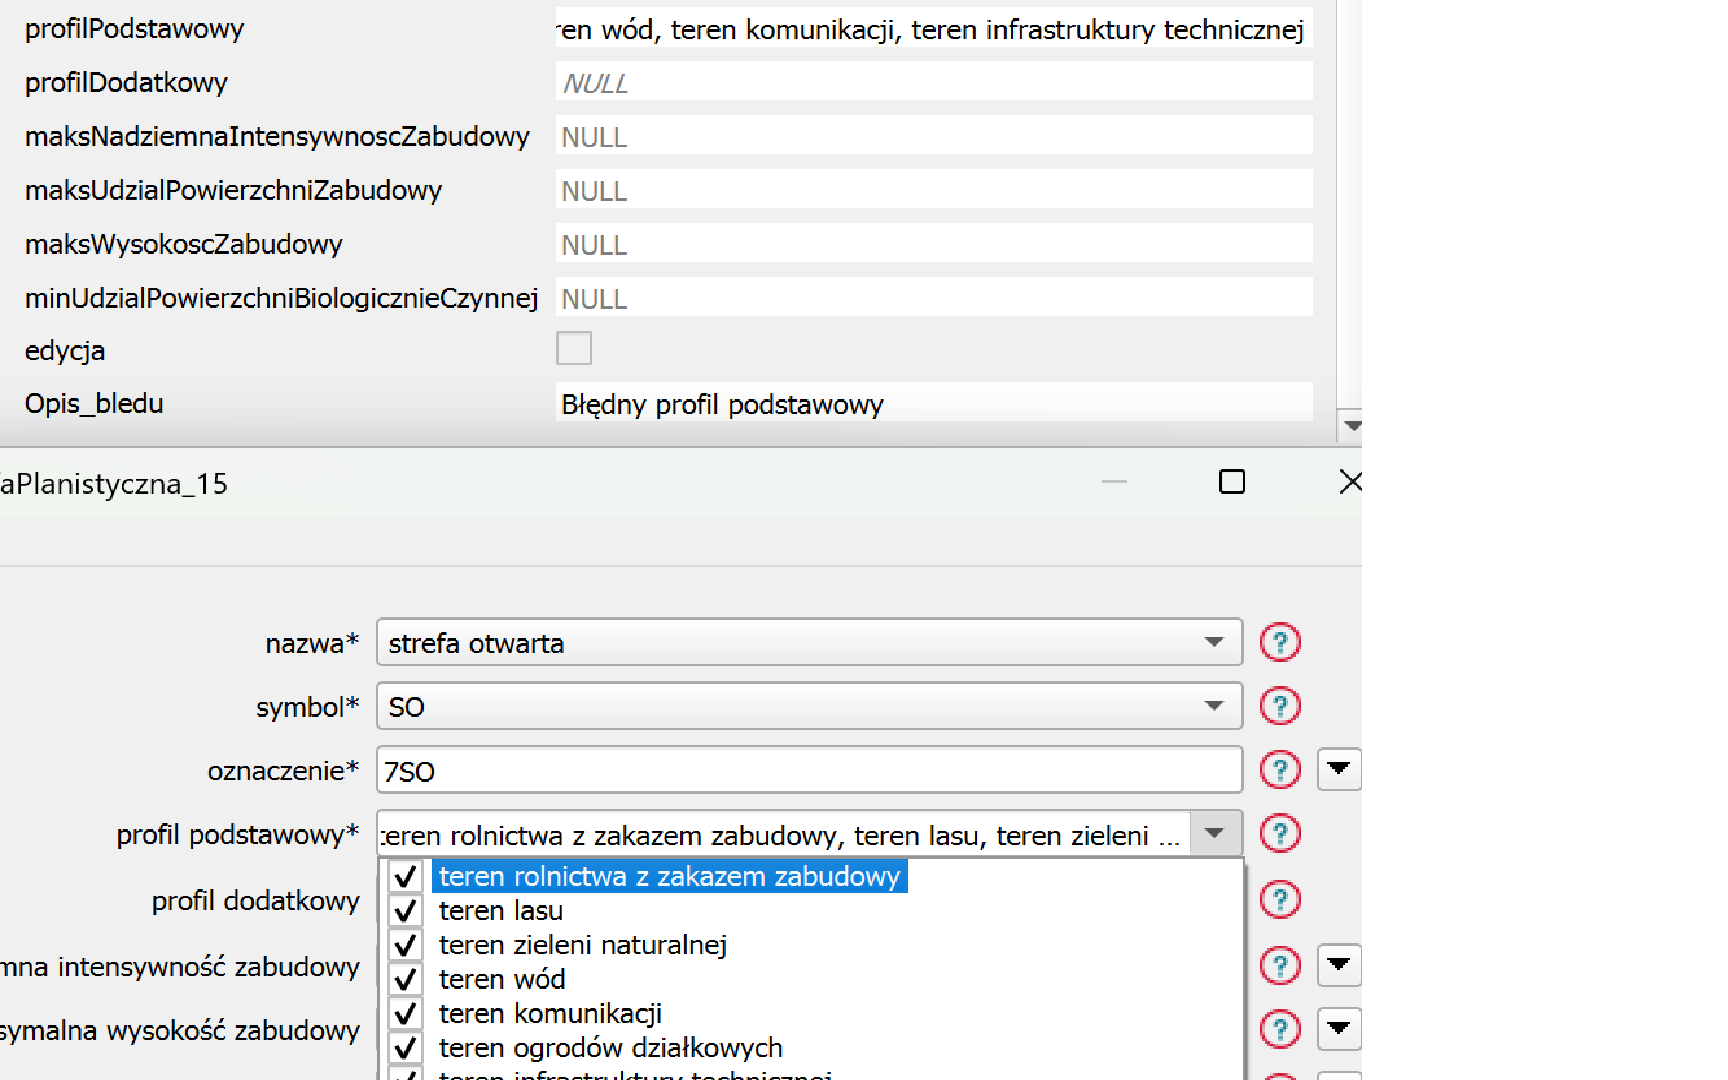The image size is (1728, 1080).
Task: Select teren komunikacji in the list
Action: pyautogui.click(x=550, y=1014)
